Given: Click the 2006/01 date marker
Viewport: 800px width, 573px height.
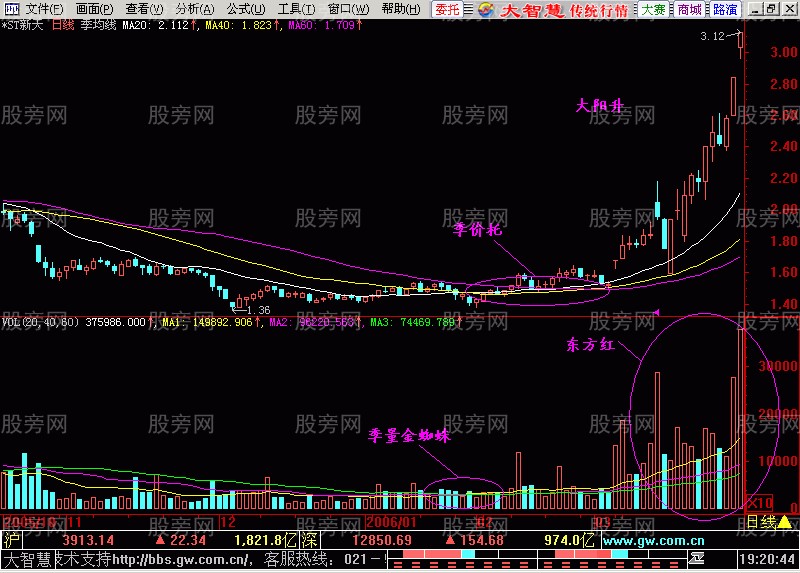Looking at the screenshot, I should 391,522.
